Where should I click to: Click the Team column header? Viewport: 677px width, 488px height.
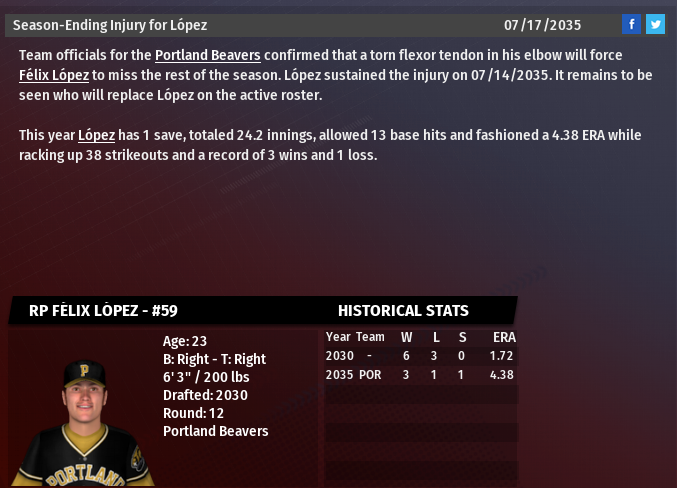pos(370,337)
